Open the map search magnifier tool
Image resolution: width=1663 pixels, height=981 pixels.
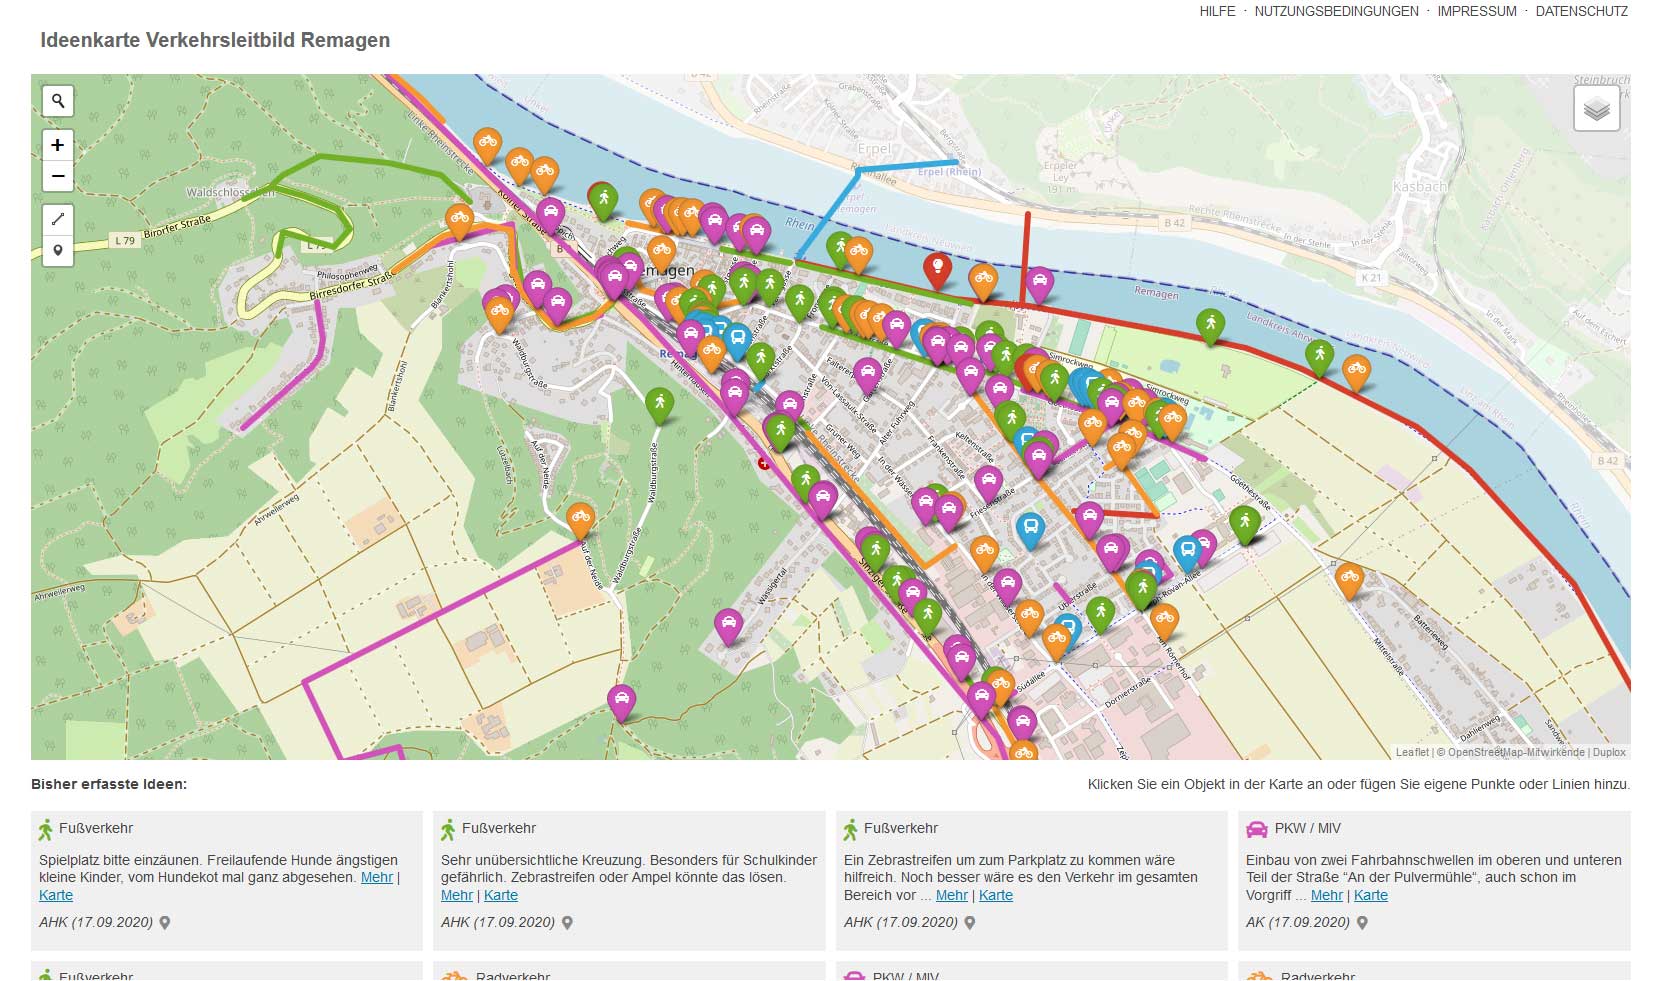coord(58,101)
